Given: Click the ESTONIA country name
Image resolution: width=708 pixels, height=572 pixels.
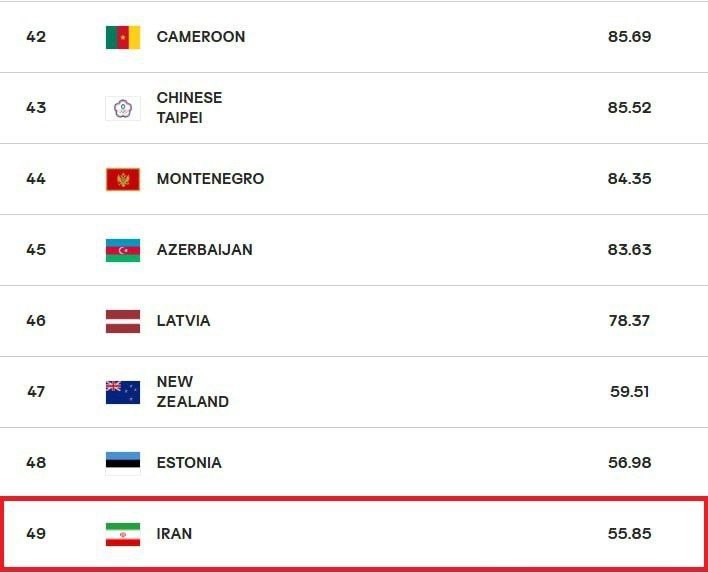Looking at the screenshot, I should pyautogui.click(x=189, y=462).
